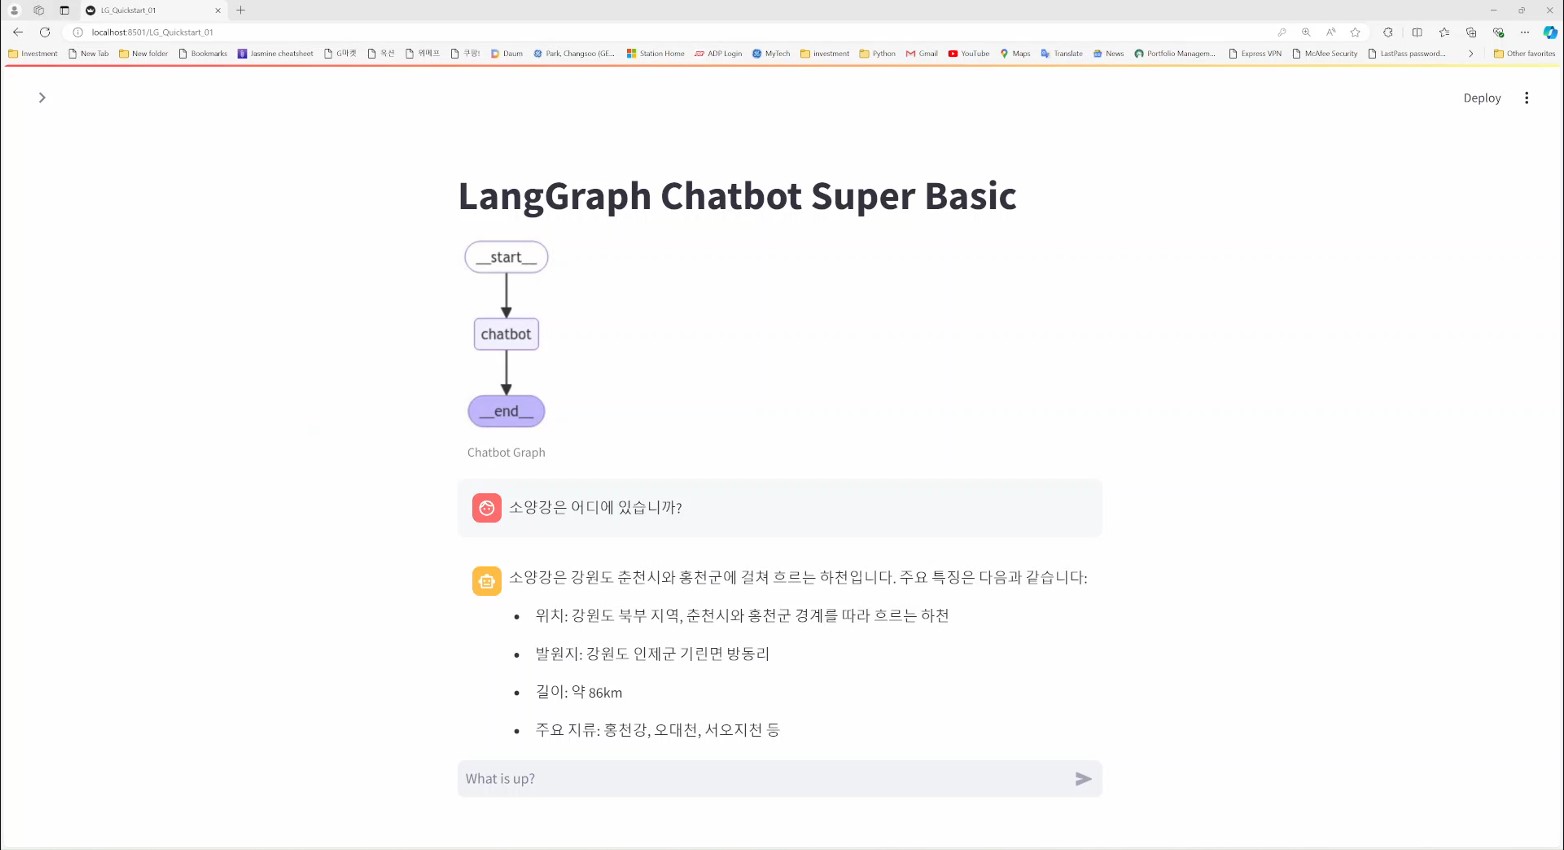Image resolution: width=1564 pixels, height=850 pixels.
Task: Click the chatbot node in the graph
Action: pyautogui.click(x=506, y=334)
